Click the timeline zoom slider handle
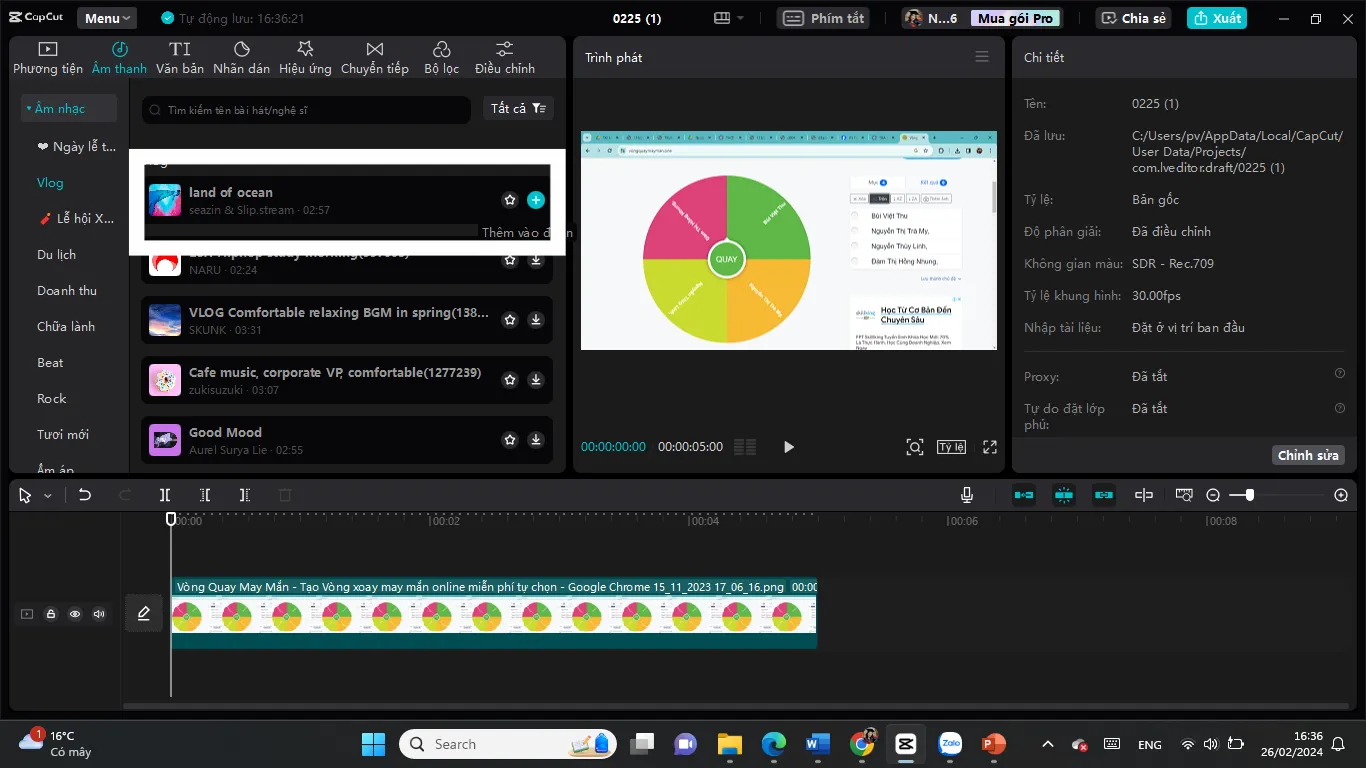The height and width of the screenshot is (768, 1366). tap(1249, 495)
